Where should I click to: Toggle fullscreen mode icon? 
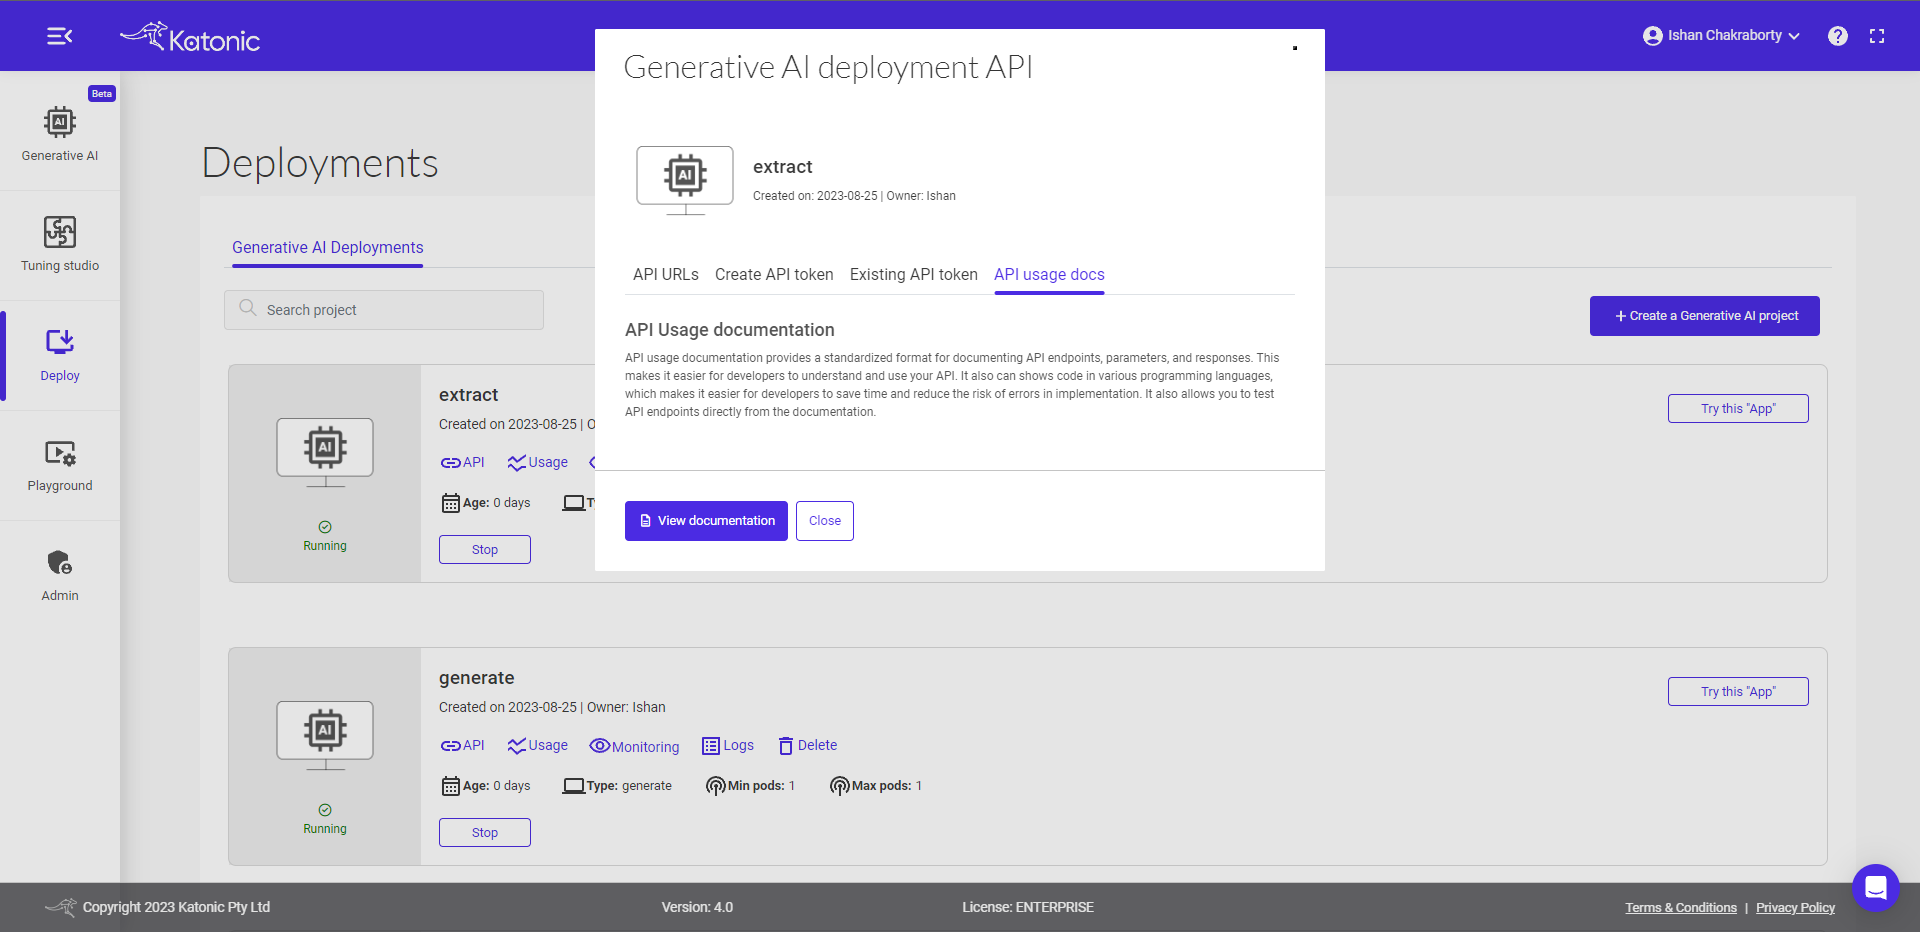pyautogui.click(x=1877, y=36)
